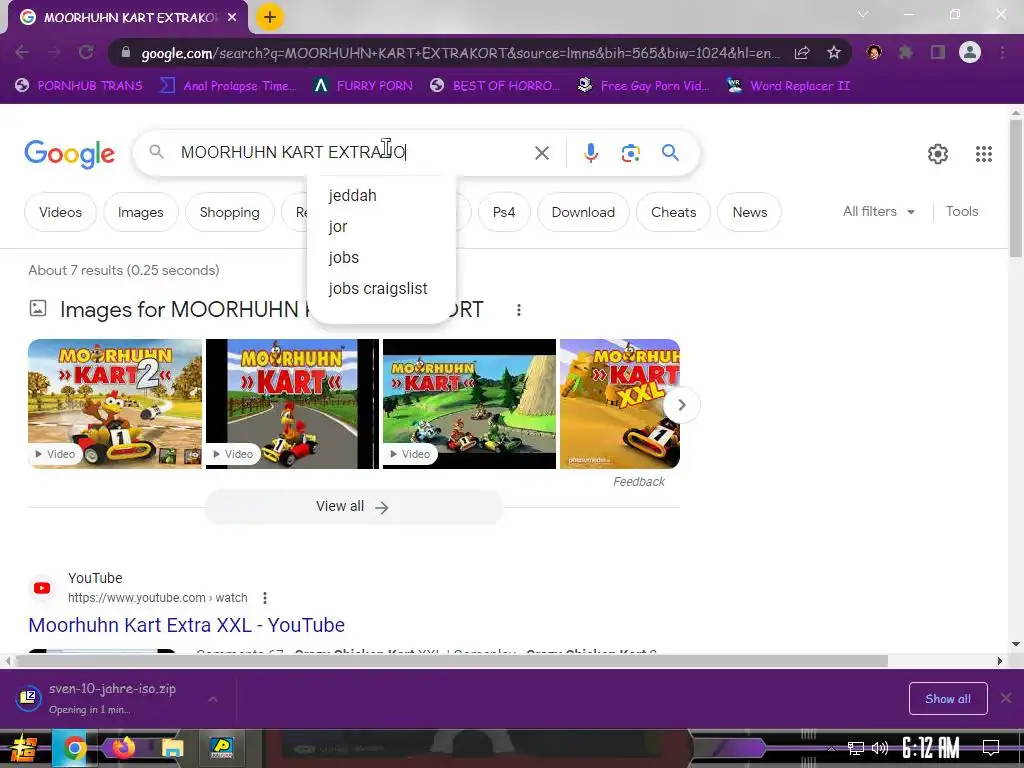Click Show all downloads
Image resolution: width=1024 pixels, height=768 pixels.
tap(948, 699)
